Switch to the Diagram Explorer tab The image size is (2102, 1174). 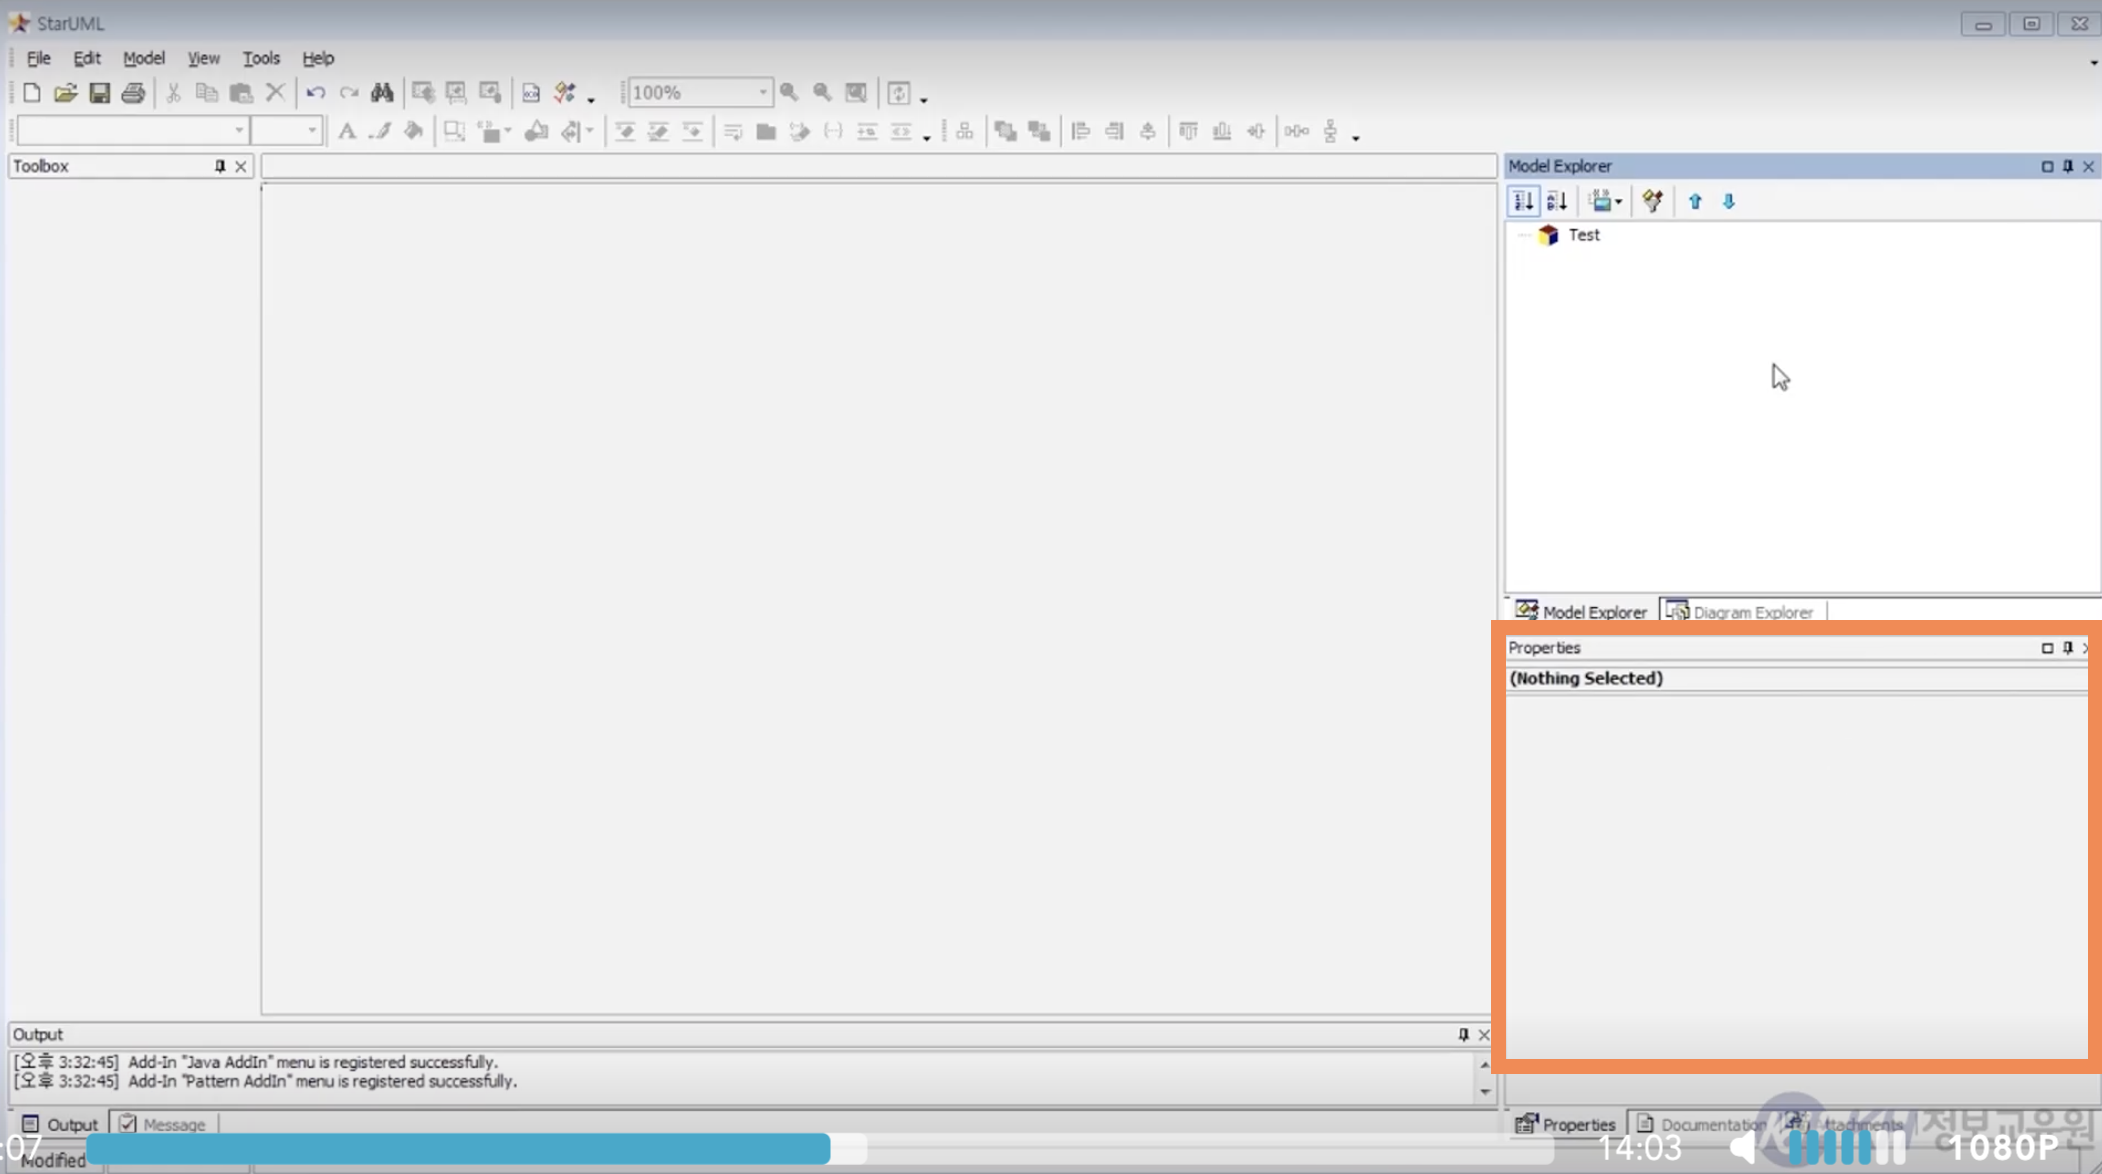[x=1742, y=612]
